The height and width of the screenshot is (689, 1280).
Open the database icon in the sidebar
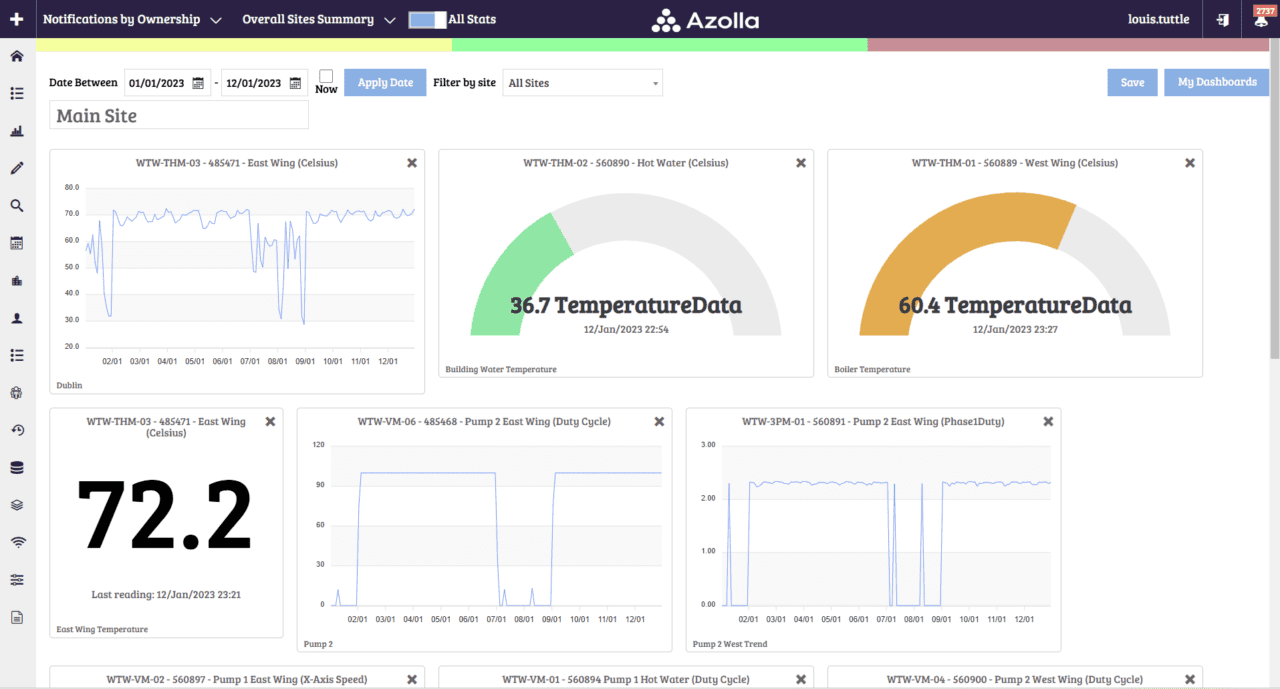coord(16,466)
